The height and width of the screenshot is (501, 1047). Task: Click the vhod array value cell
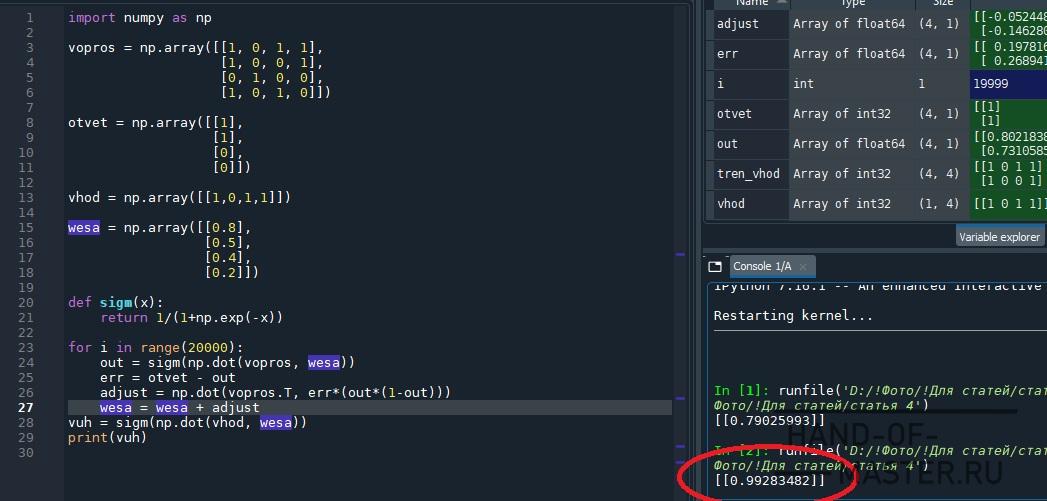(1007, 204)
